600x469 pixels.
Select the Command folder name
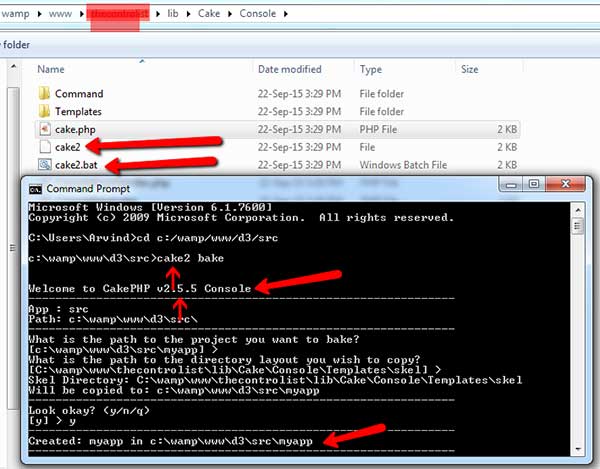(79, 94)
